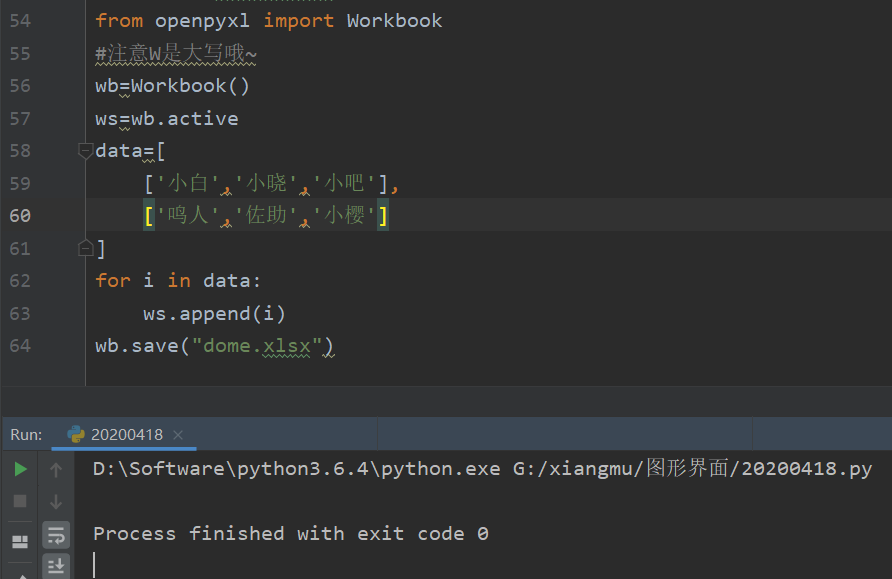The width and height of the screenshot is (892, 579).
Task: Move down the stack trace with the down arrow
Action: (x=56, y=502)
